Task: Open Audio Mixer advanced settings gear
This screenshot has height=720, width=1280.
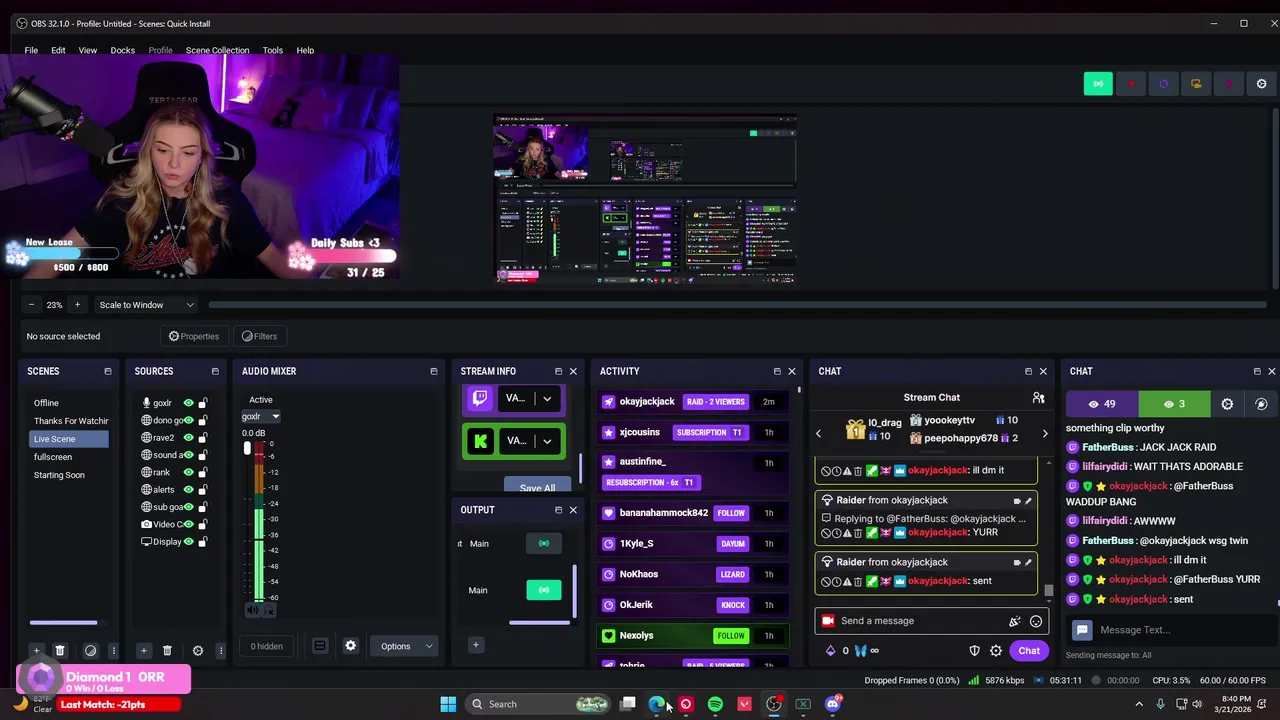Action: pyautogui.click(x=350, y=646)
